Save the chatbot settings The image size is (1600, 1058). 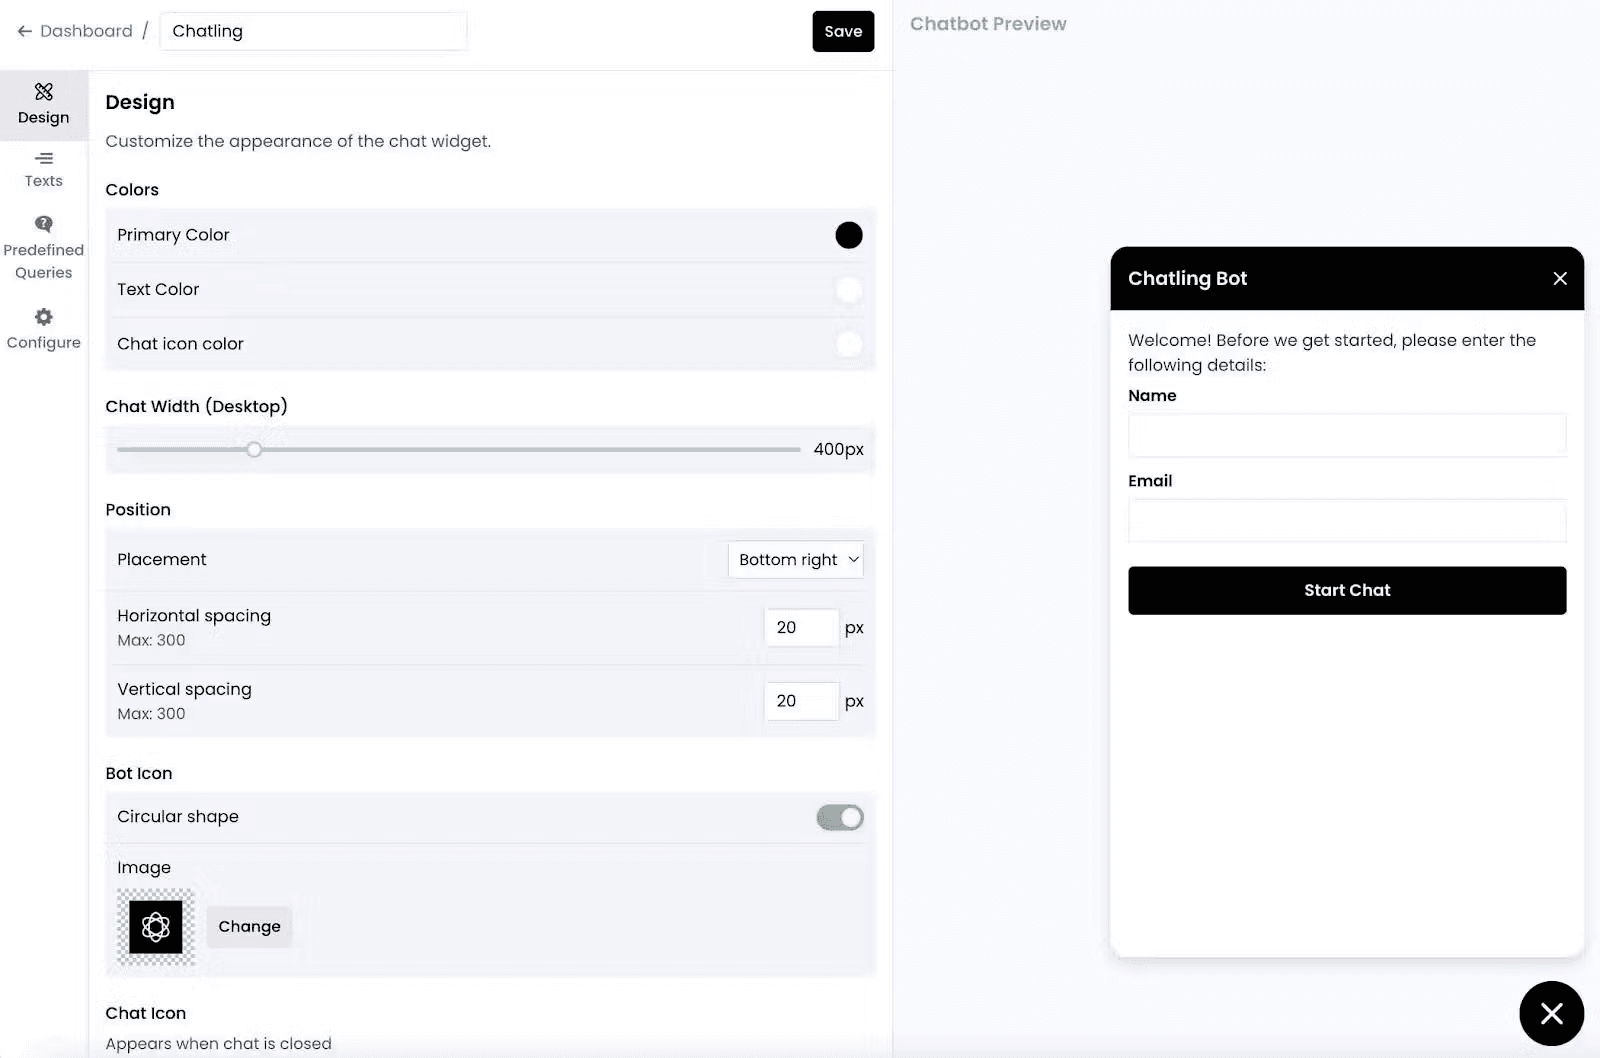843,31
